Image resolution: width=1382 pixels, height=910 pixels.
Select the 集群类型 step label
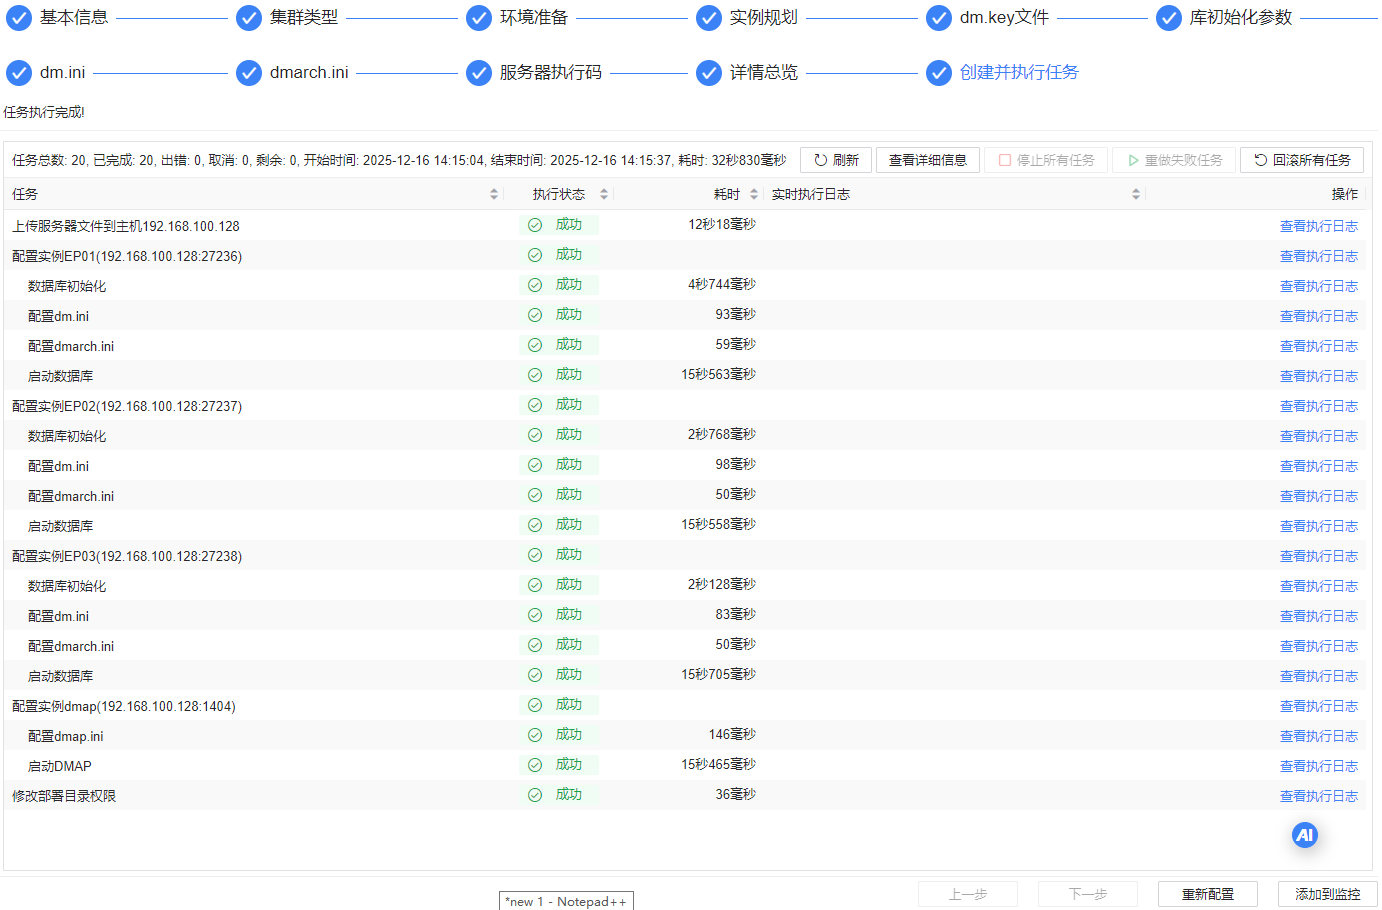pos(304,18)
